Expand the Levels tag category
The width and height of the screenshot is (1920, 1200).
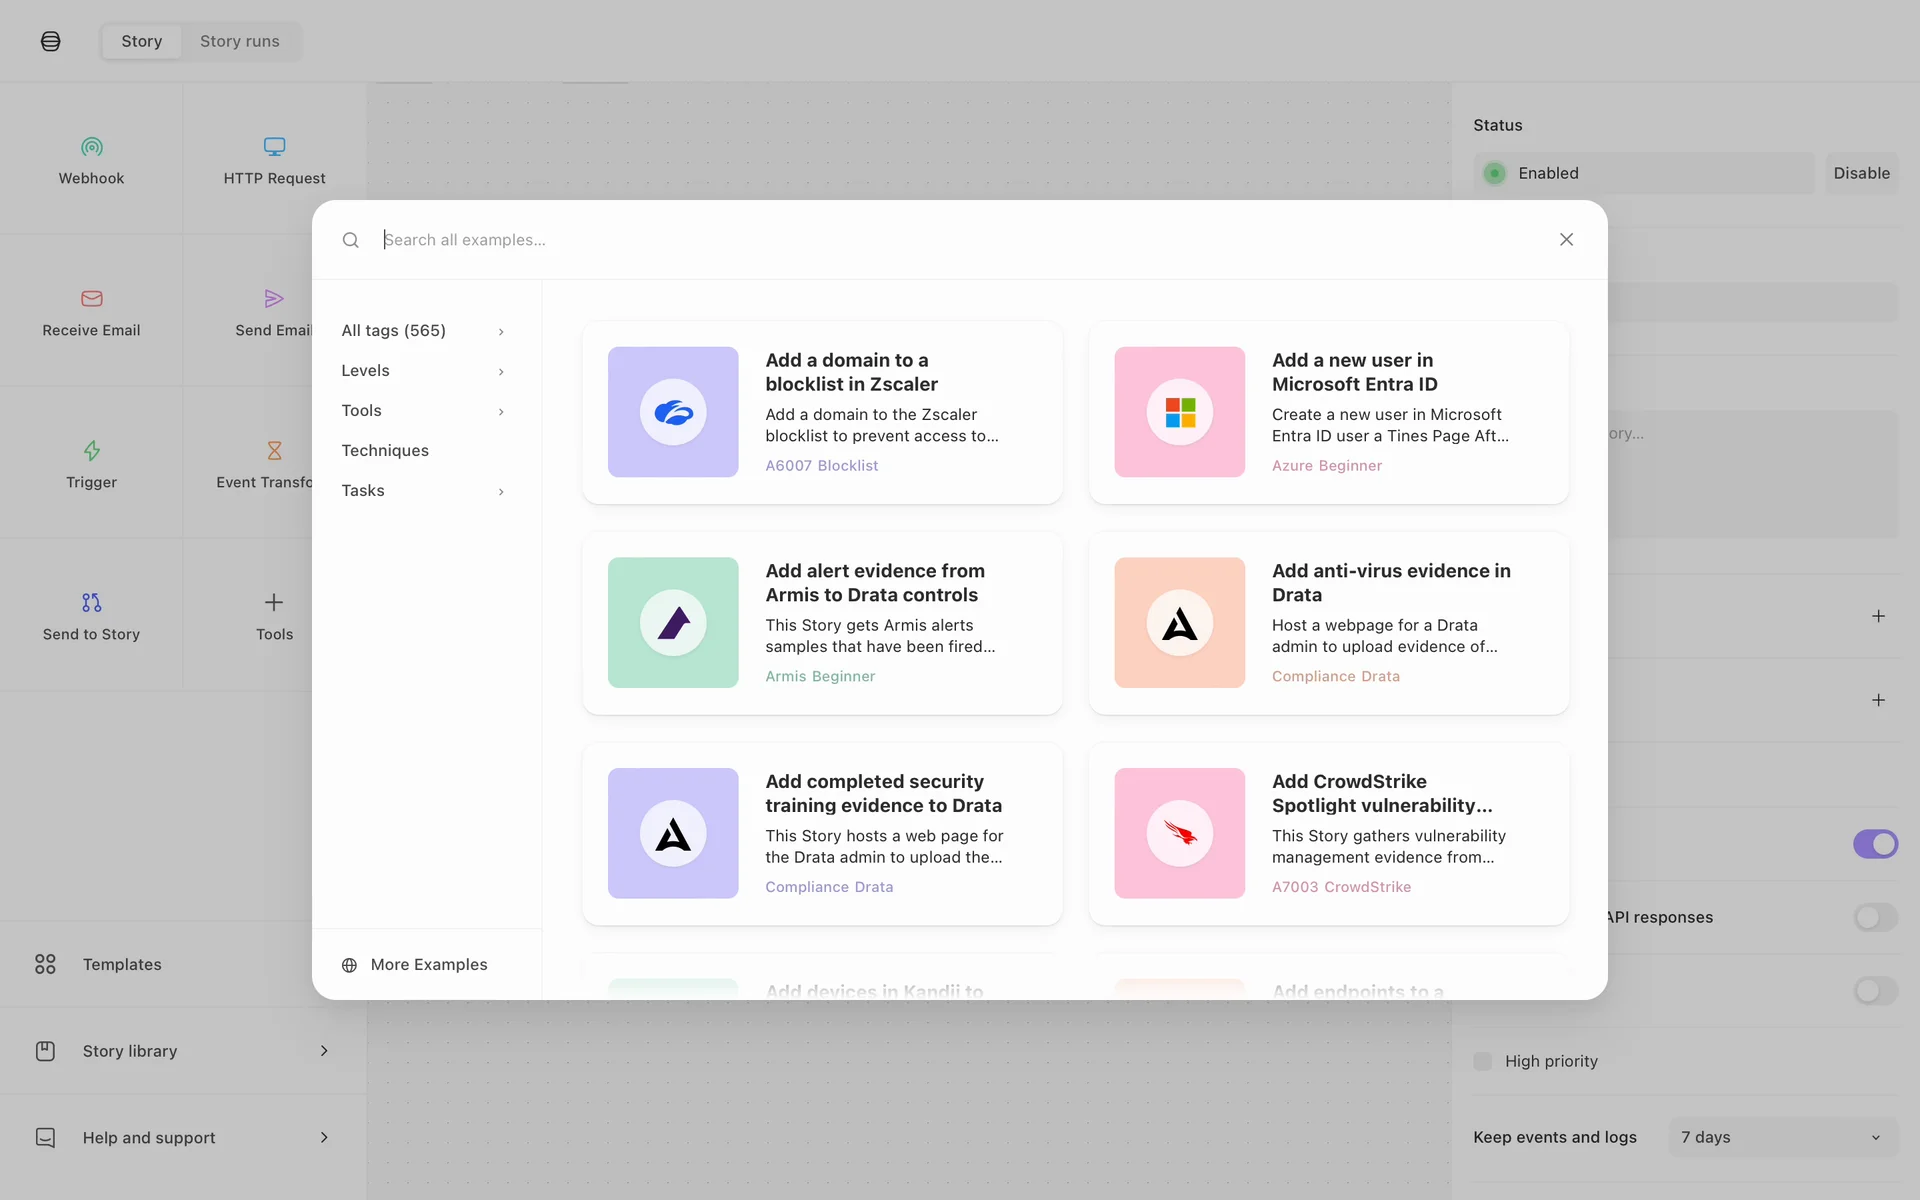pyautogui.click(x=422, y=371)
